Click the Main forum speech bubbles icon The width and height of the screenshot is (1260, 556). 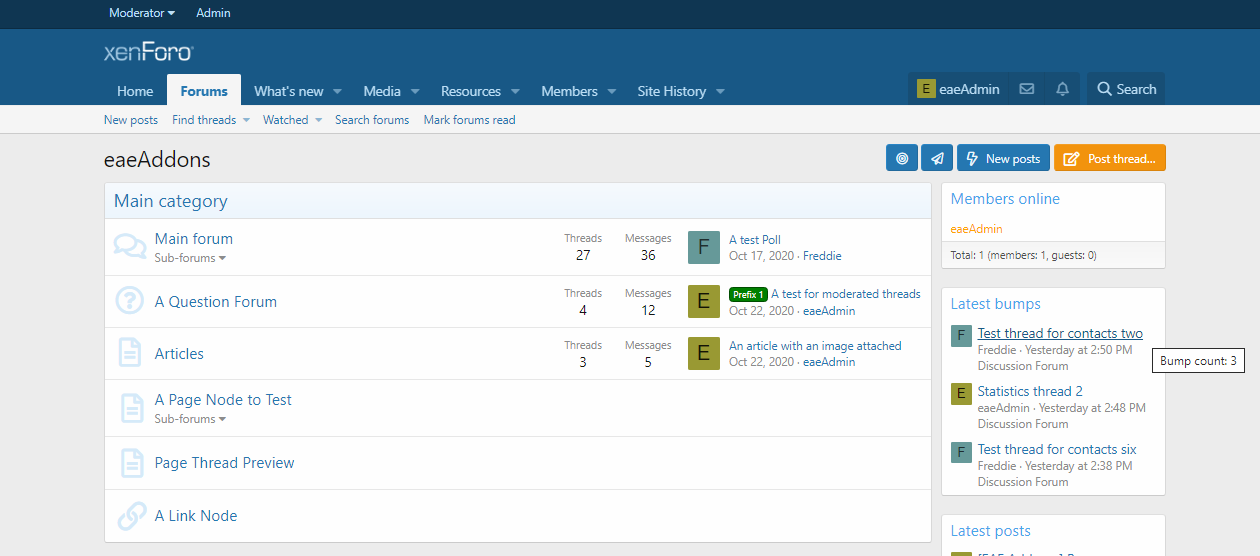pos(130,247)
